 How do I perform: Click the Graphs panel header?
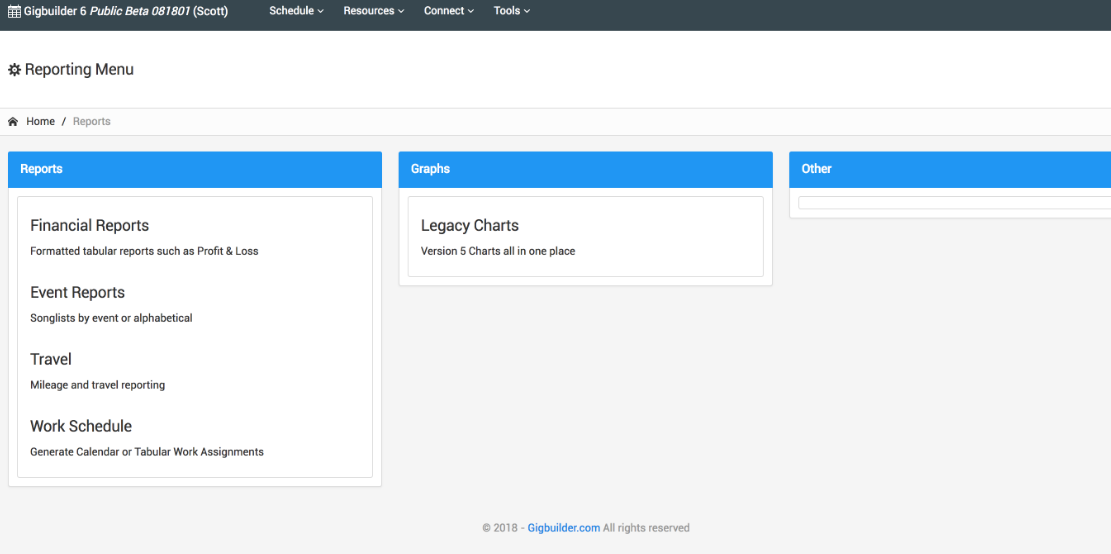coord(585,169)
